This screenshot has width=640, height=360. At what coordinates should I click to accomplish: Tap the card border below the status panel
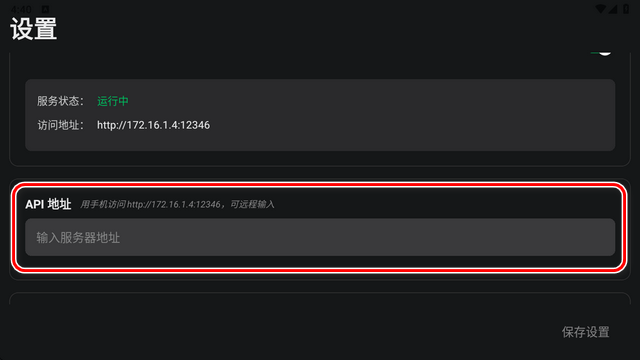coord(320,166)
